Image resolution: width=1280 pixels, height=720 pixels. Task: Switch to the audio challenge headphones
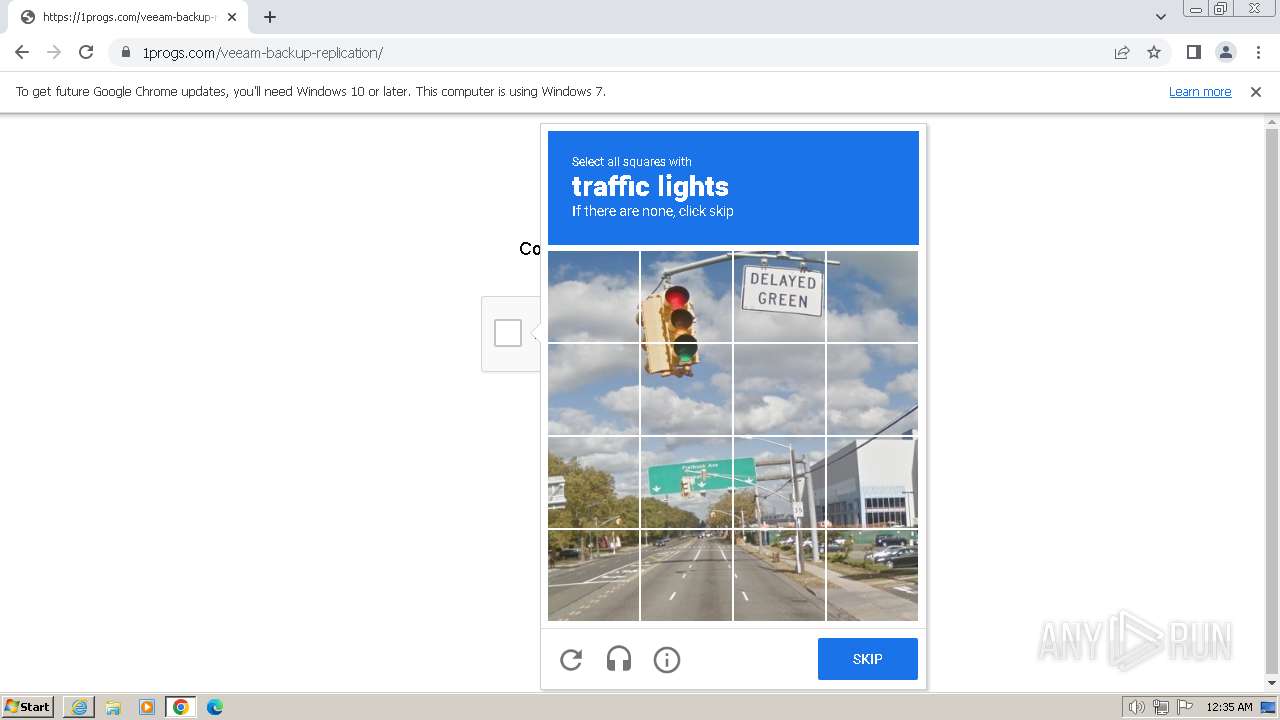619,660
